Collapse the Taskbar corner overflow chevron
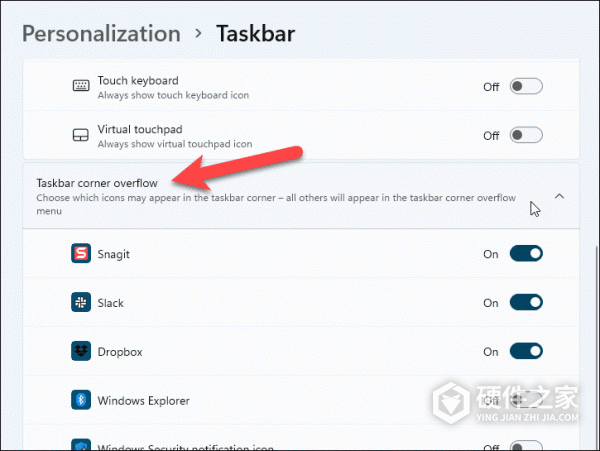Screen dimensions: 600x451 (x=559, y=196)
